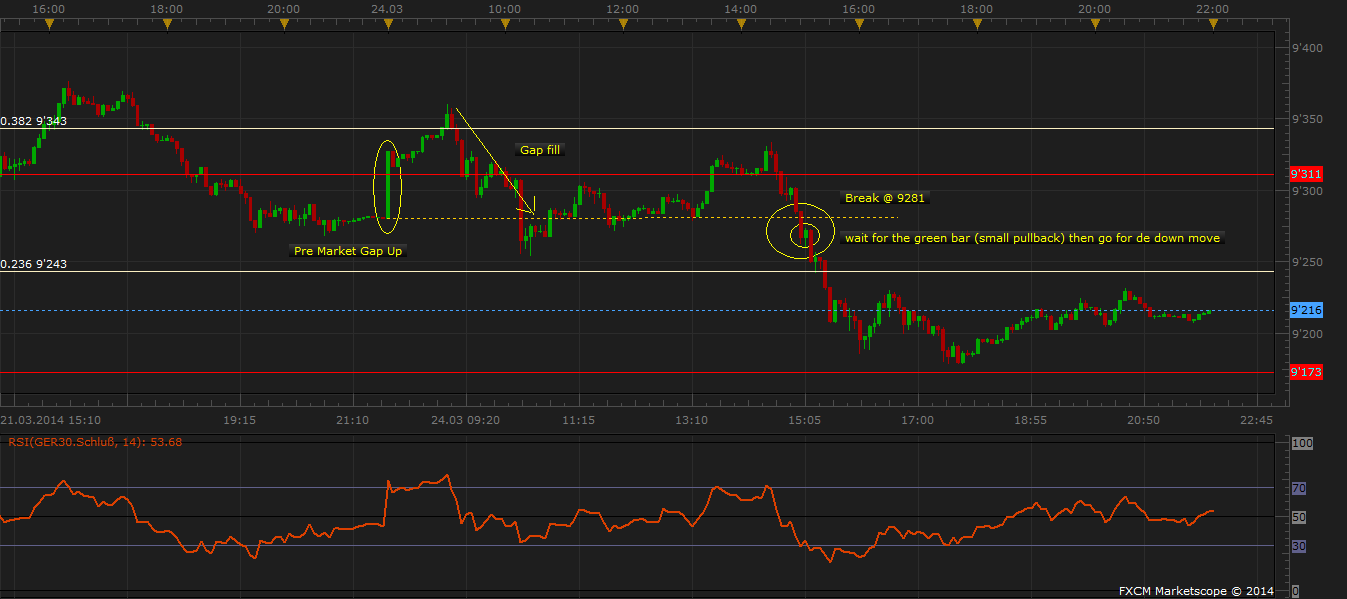The height and width of the screenshot is (599, 1347).
Task: Select the blue 9'216 current price tag
Action: tap(1306, 310)
